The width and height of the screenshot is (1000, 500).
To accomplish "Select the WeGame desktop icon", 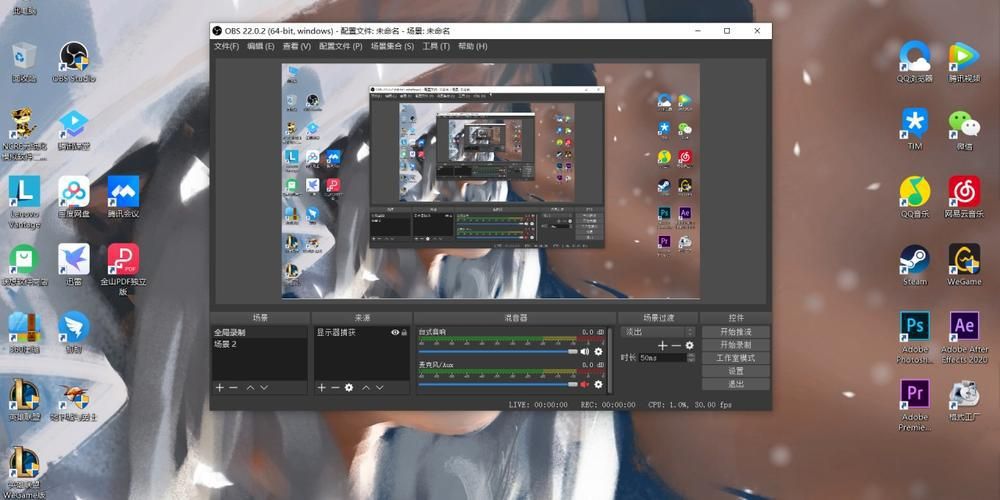I will (964, 265).
